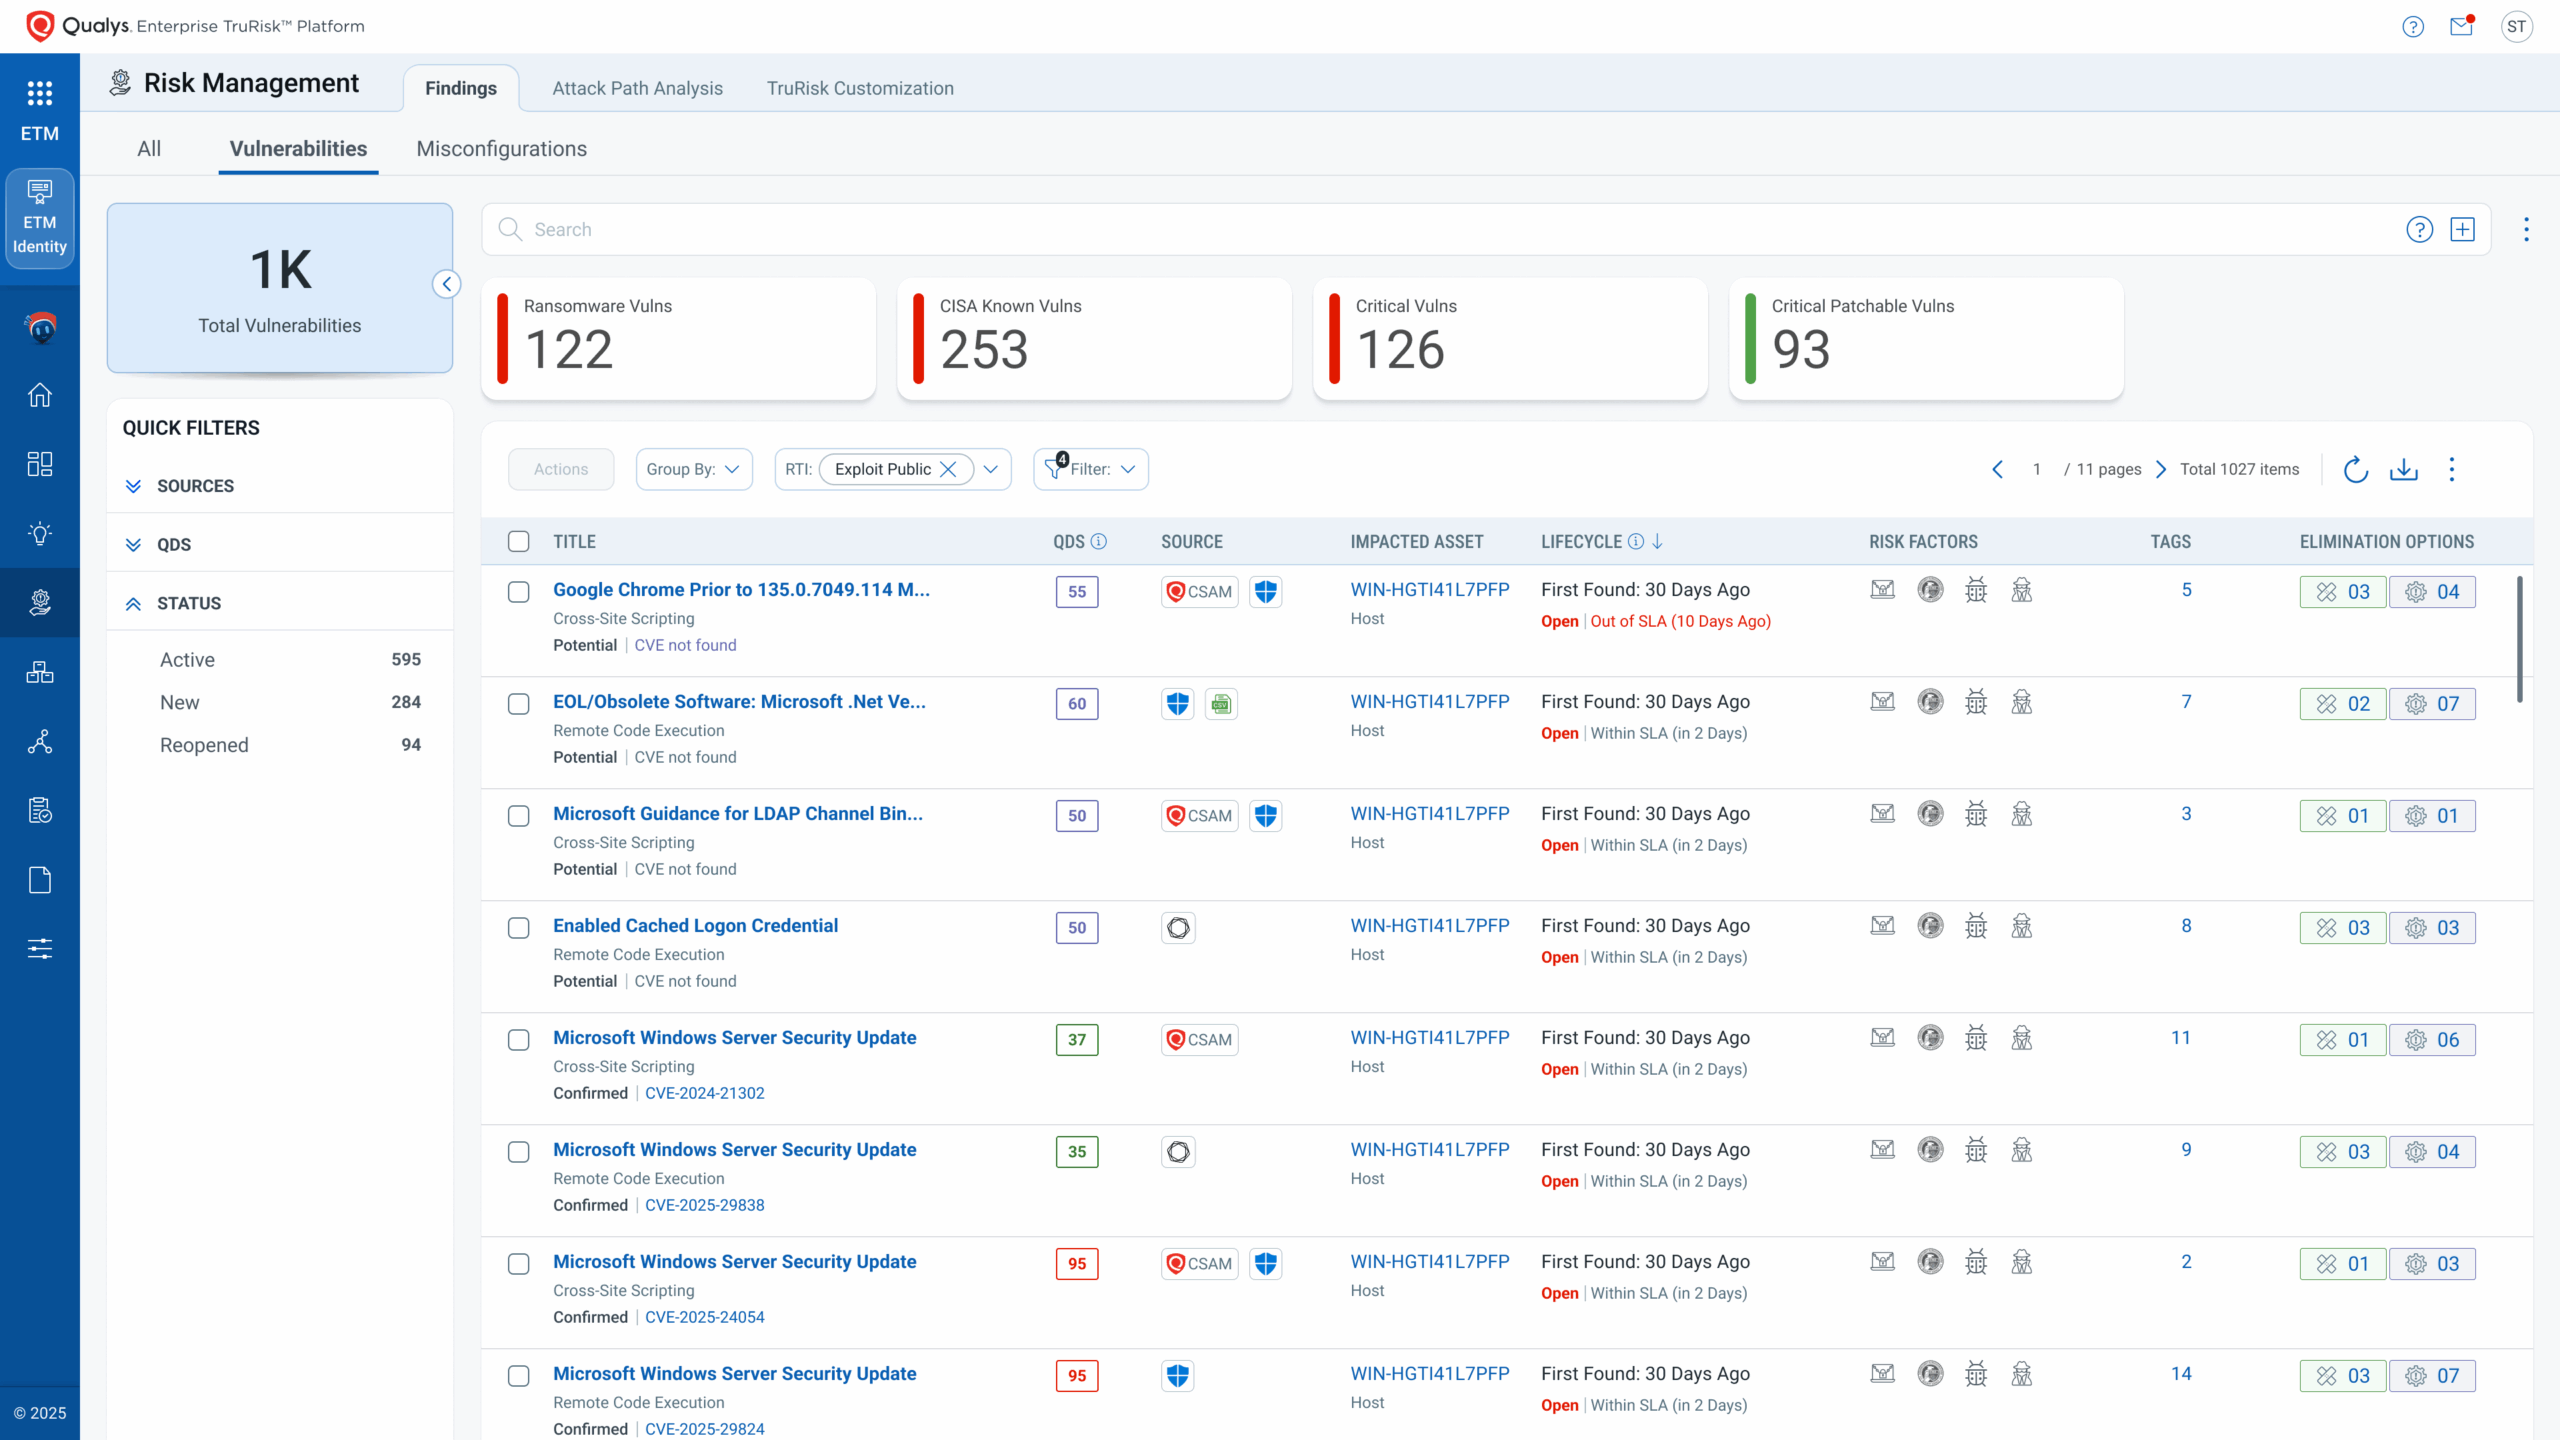
Task: Expand the SOURCES quick filter section
Action: (x=195, y=486)
